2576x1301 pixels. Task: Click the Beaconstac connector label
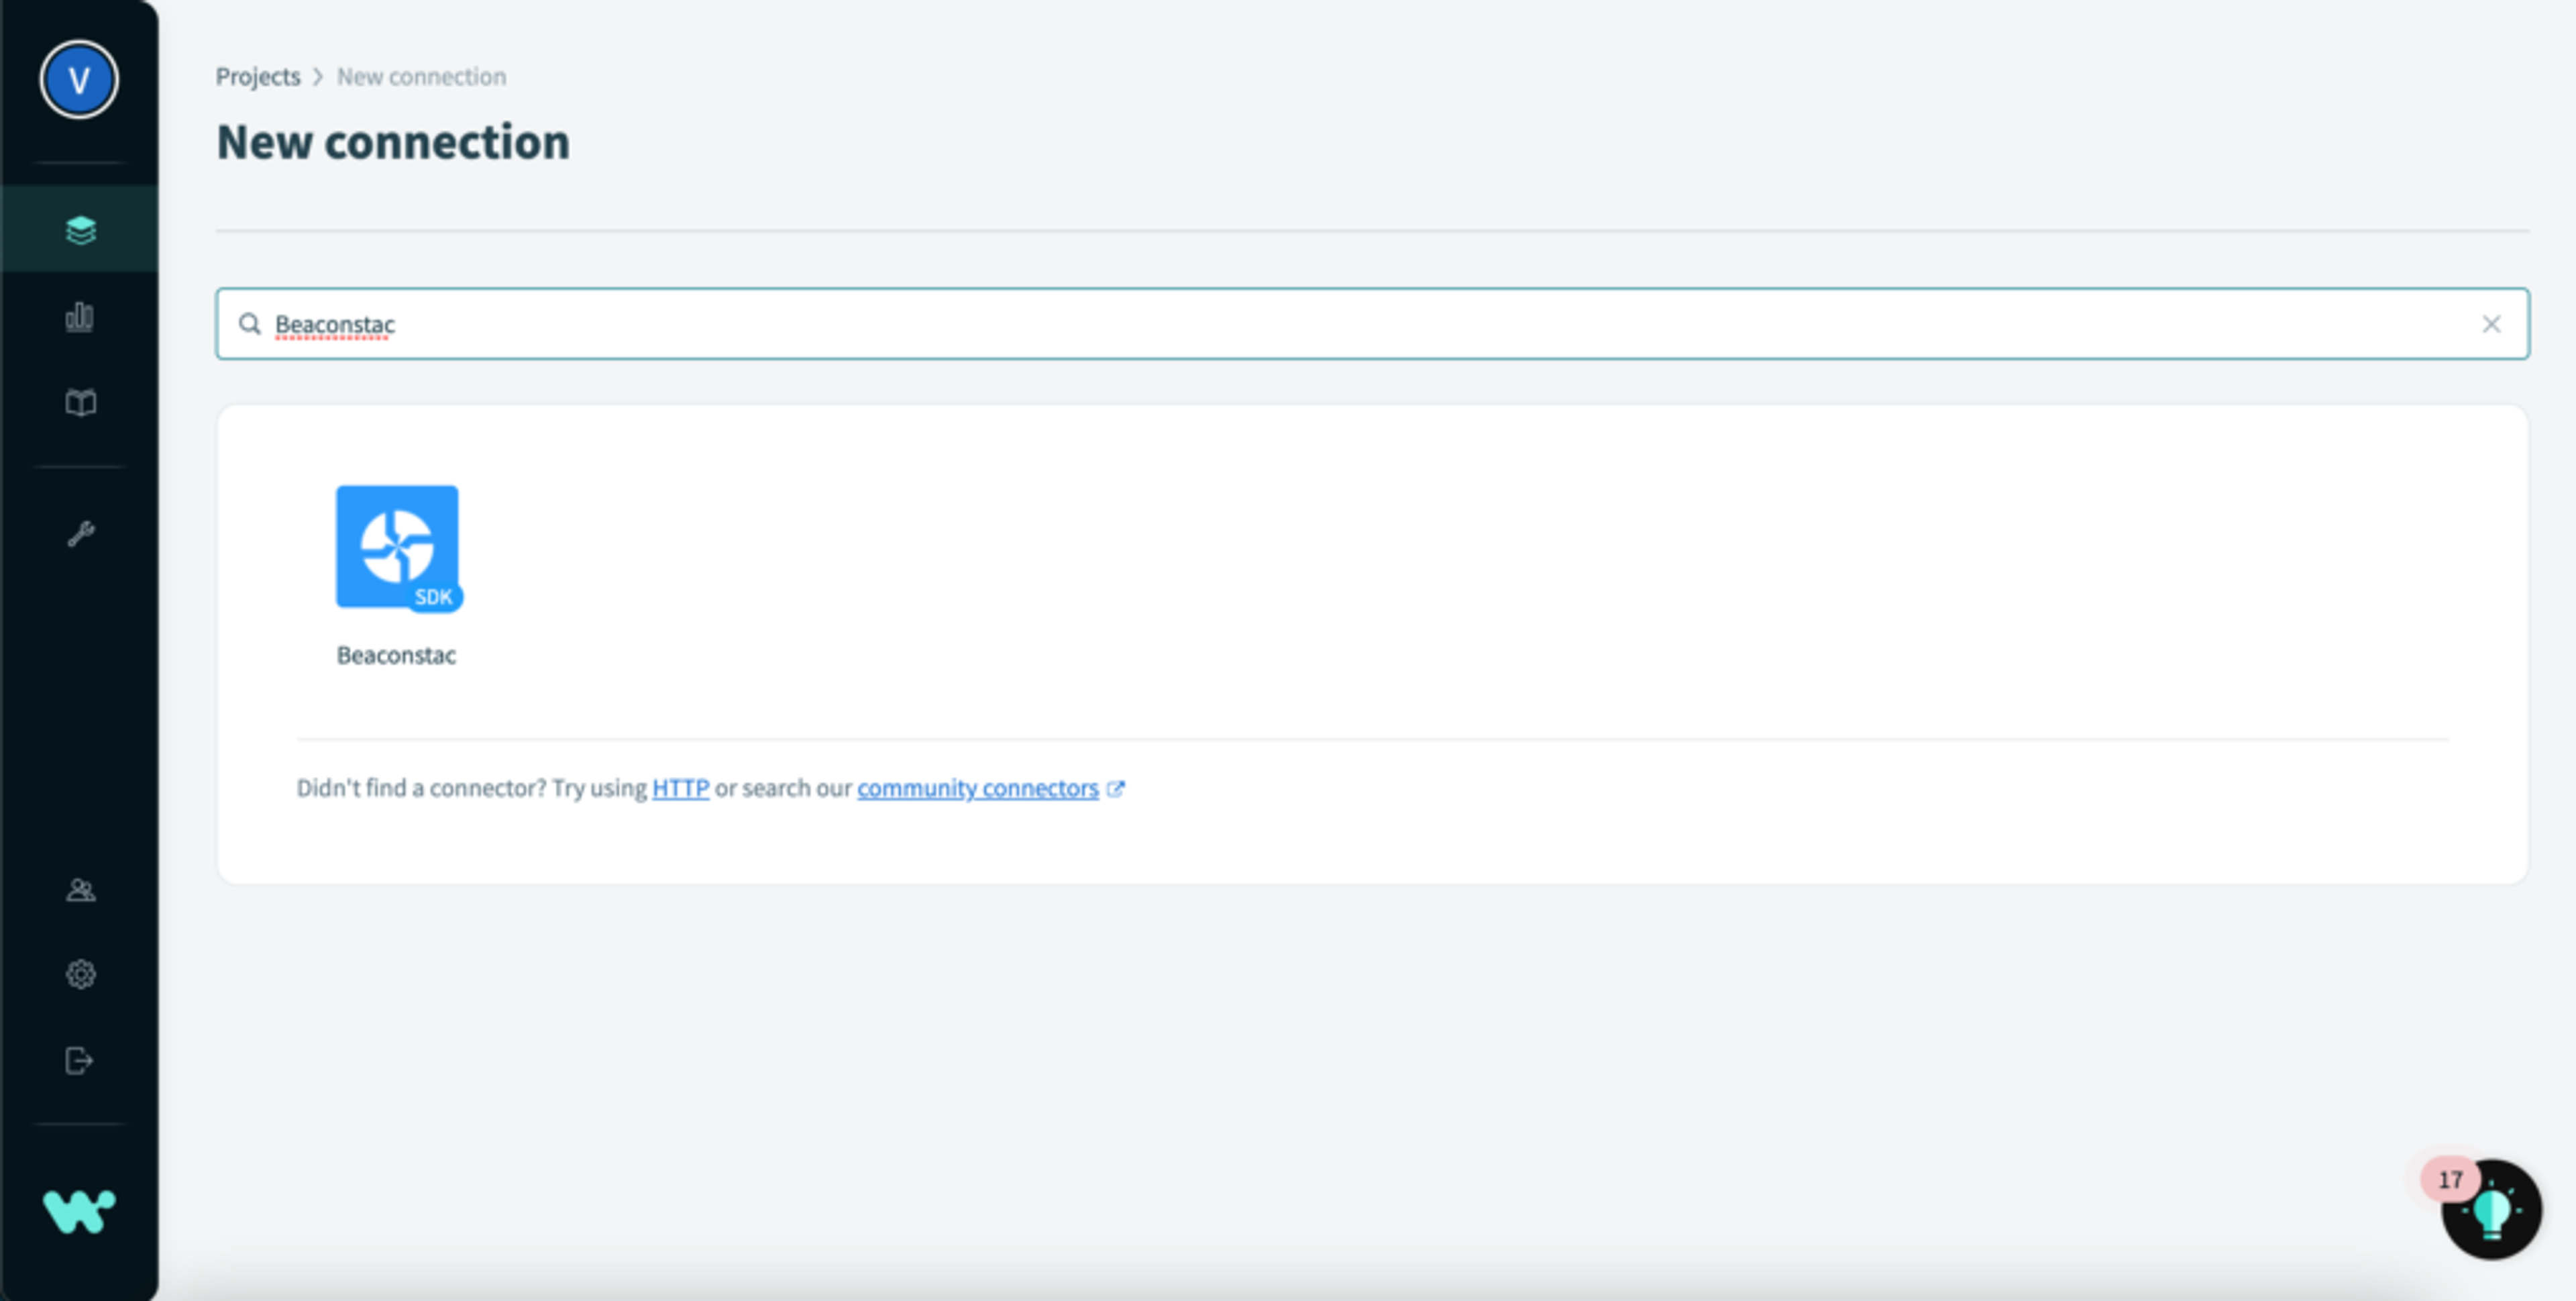tap(396, 655)
